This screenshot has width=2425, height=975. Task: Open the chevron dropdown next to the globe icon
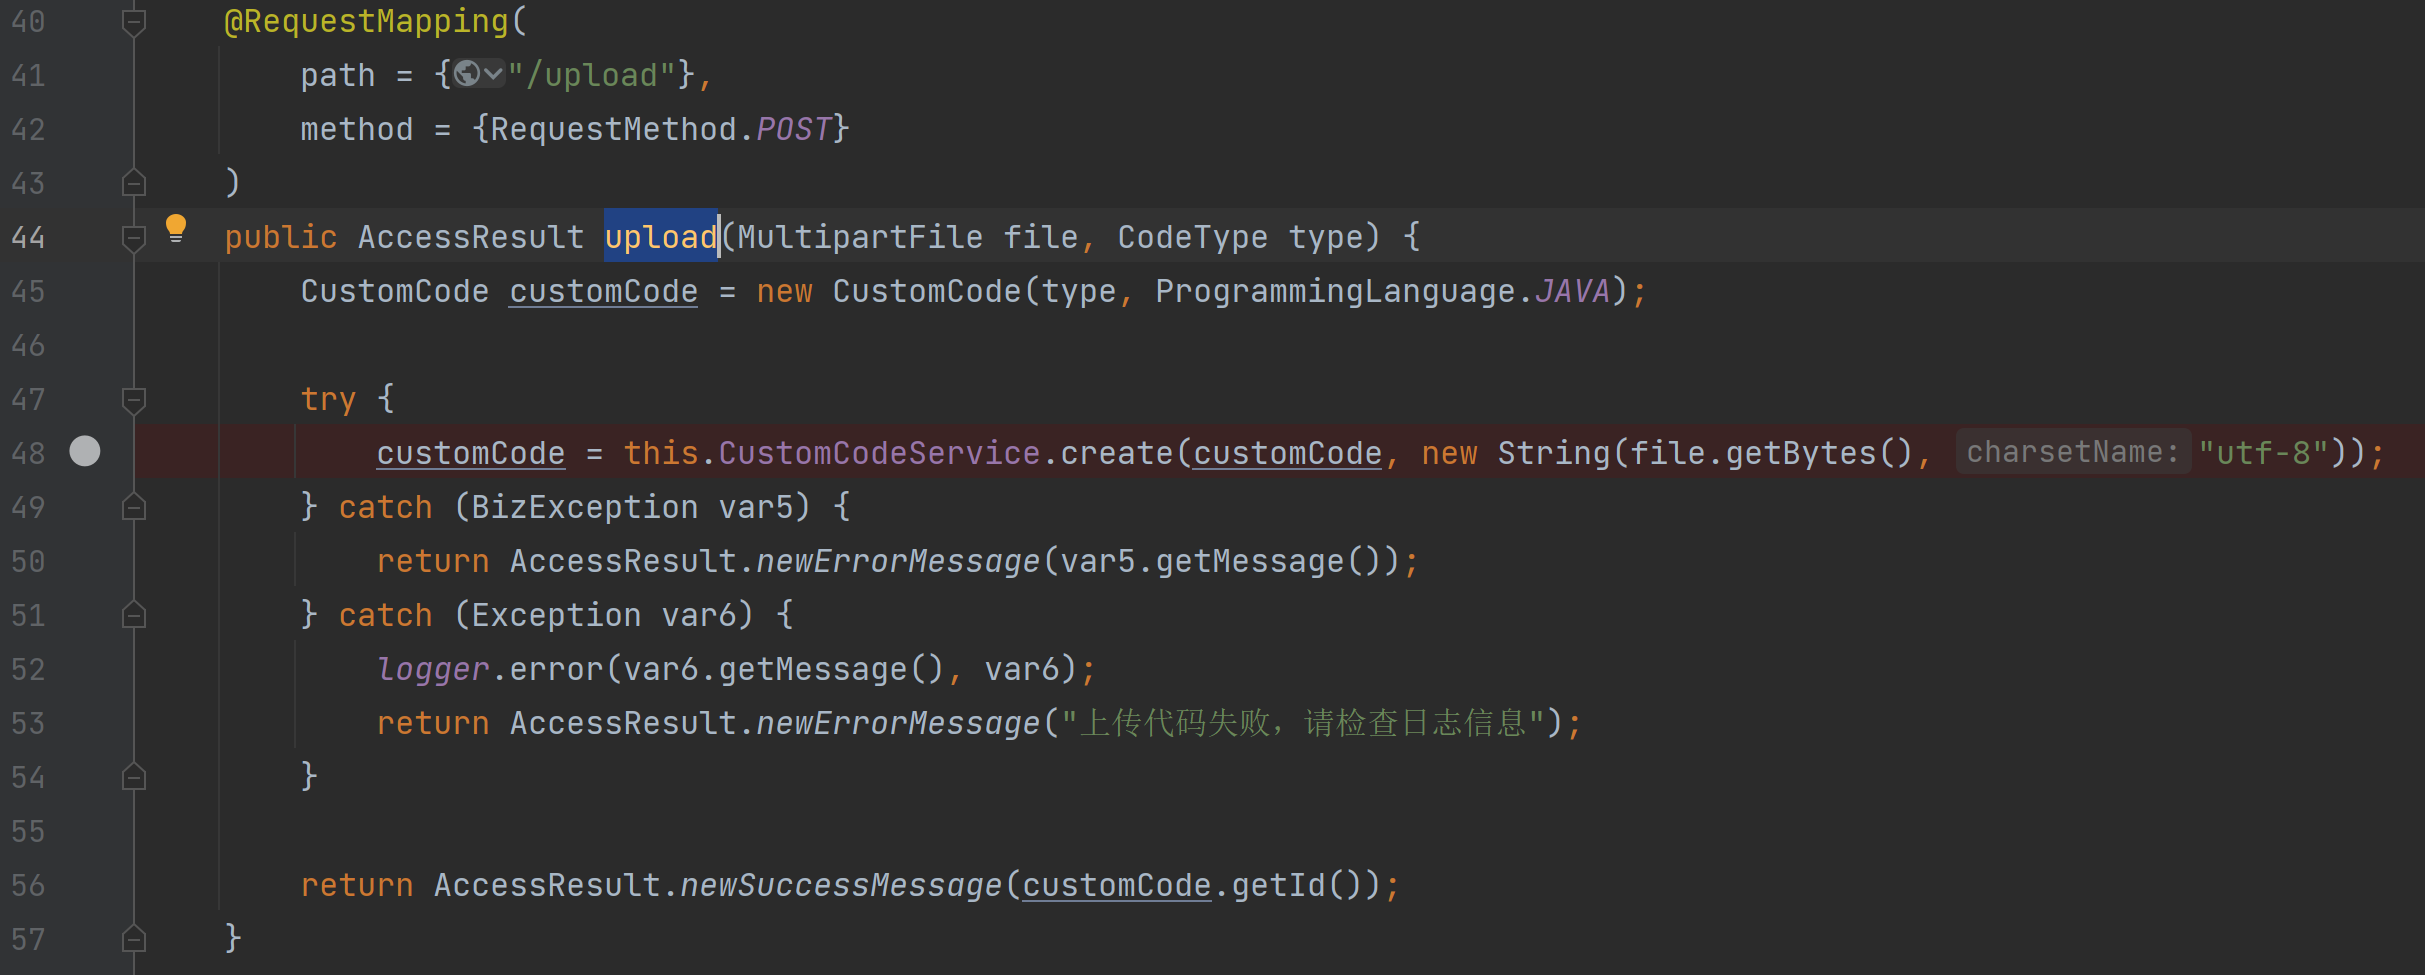493,74
